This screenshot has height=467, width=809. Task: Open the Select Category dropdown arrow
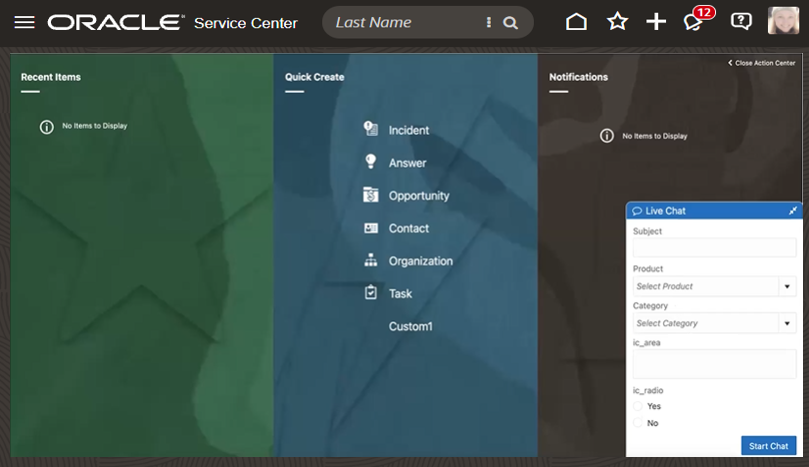pos(787,324)
